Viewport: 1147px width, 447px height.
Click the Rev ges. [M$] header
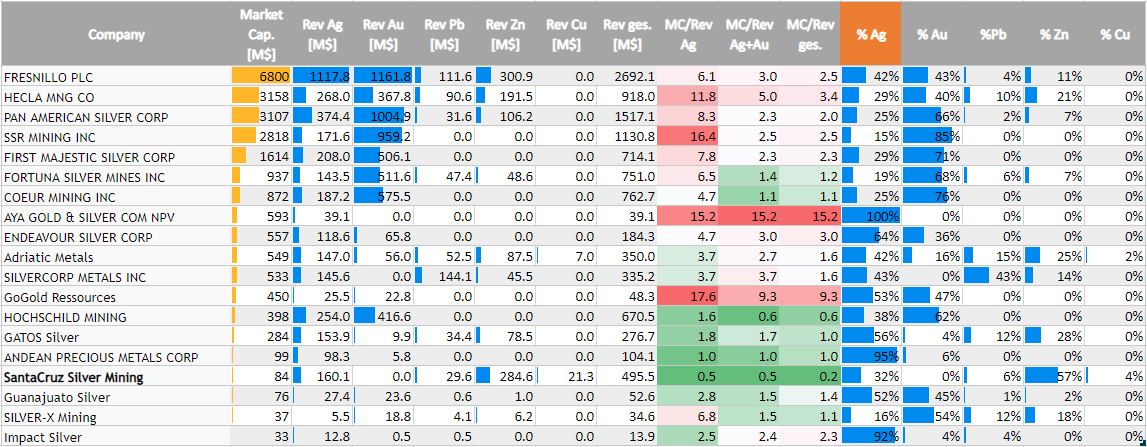tap(627, 34)
